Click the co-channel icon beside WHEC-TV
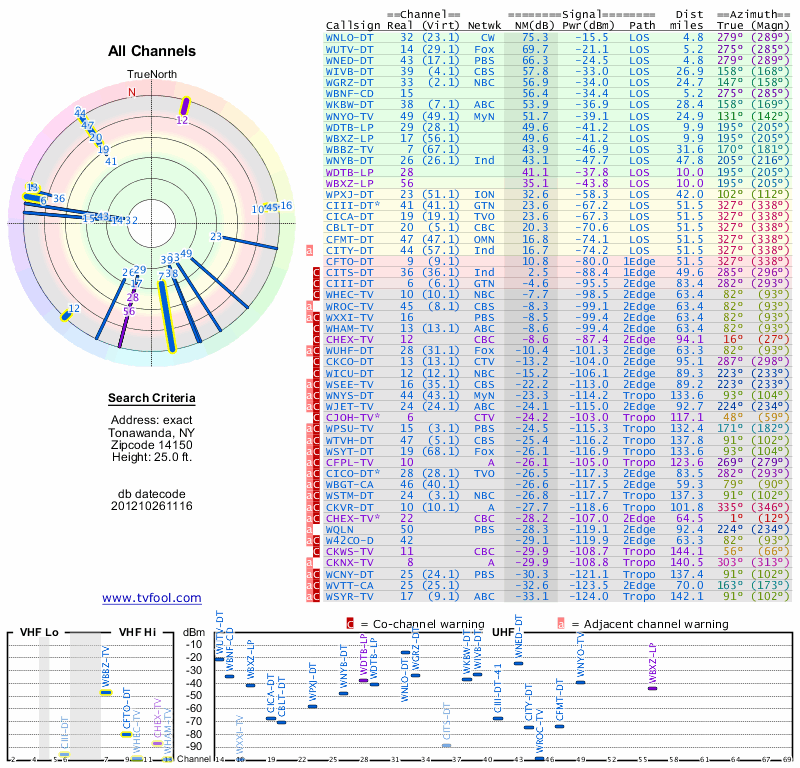Viewport: 800px width, 768px height. click(x=316, y=294)
